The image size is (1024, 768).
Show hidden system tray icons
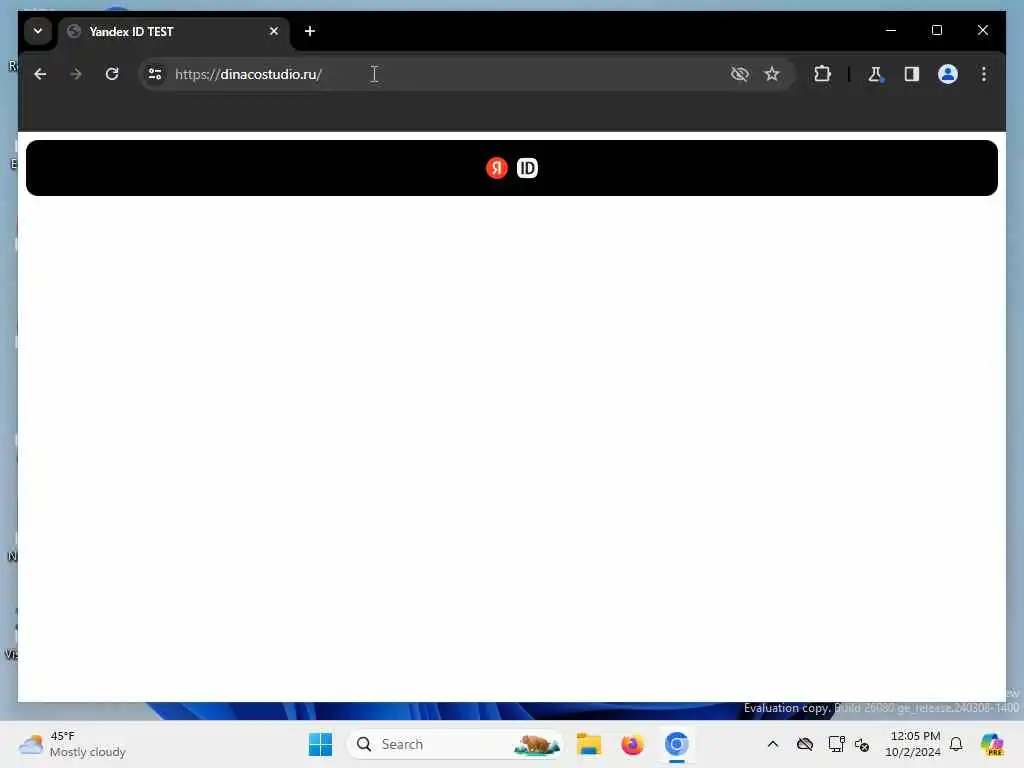(x=773, y=744)
